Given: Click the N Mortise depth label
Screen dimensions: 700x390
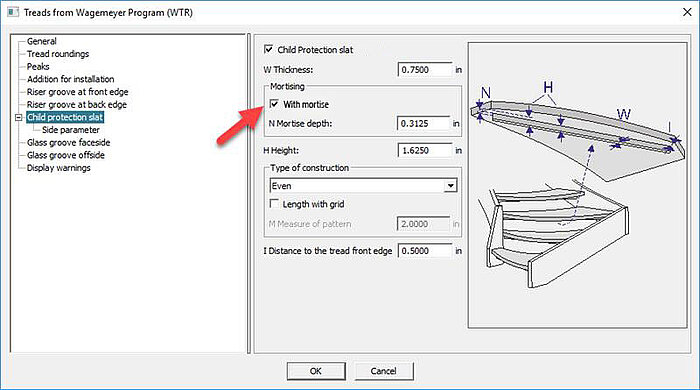Looking at the screenshot, I should coord(300,124).
